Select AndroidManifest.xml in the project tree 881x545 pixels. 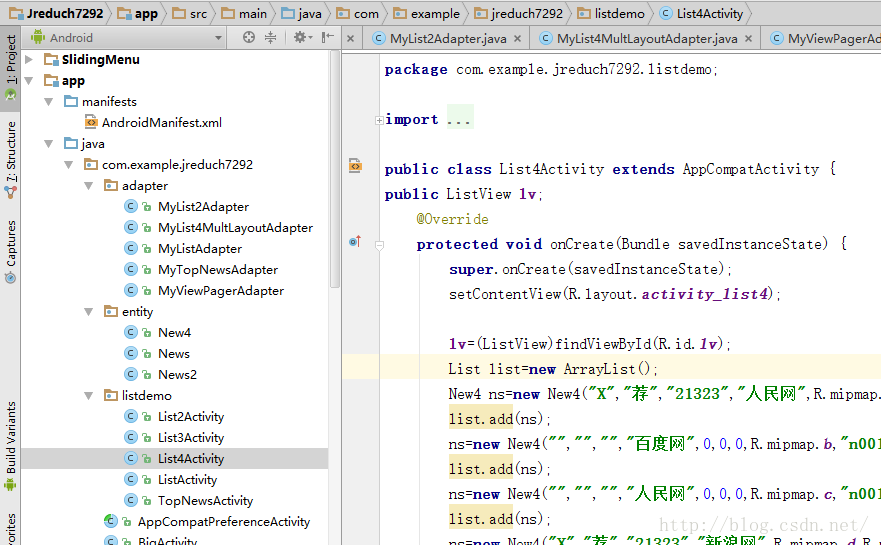(161, 123)
